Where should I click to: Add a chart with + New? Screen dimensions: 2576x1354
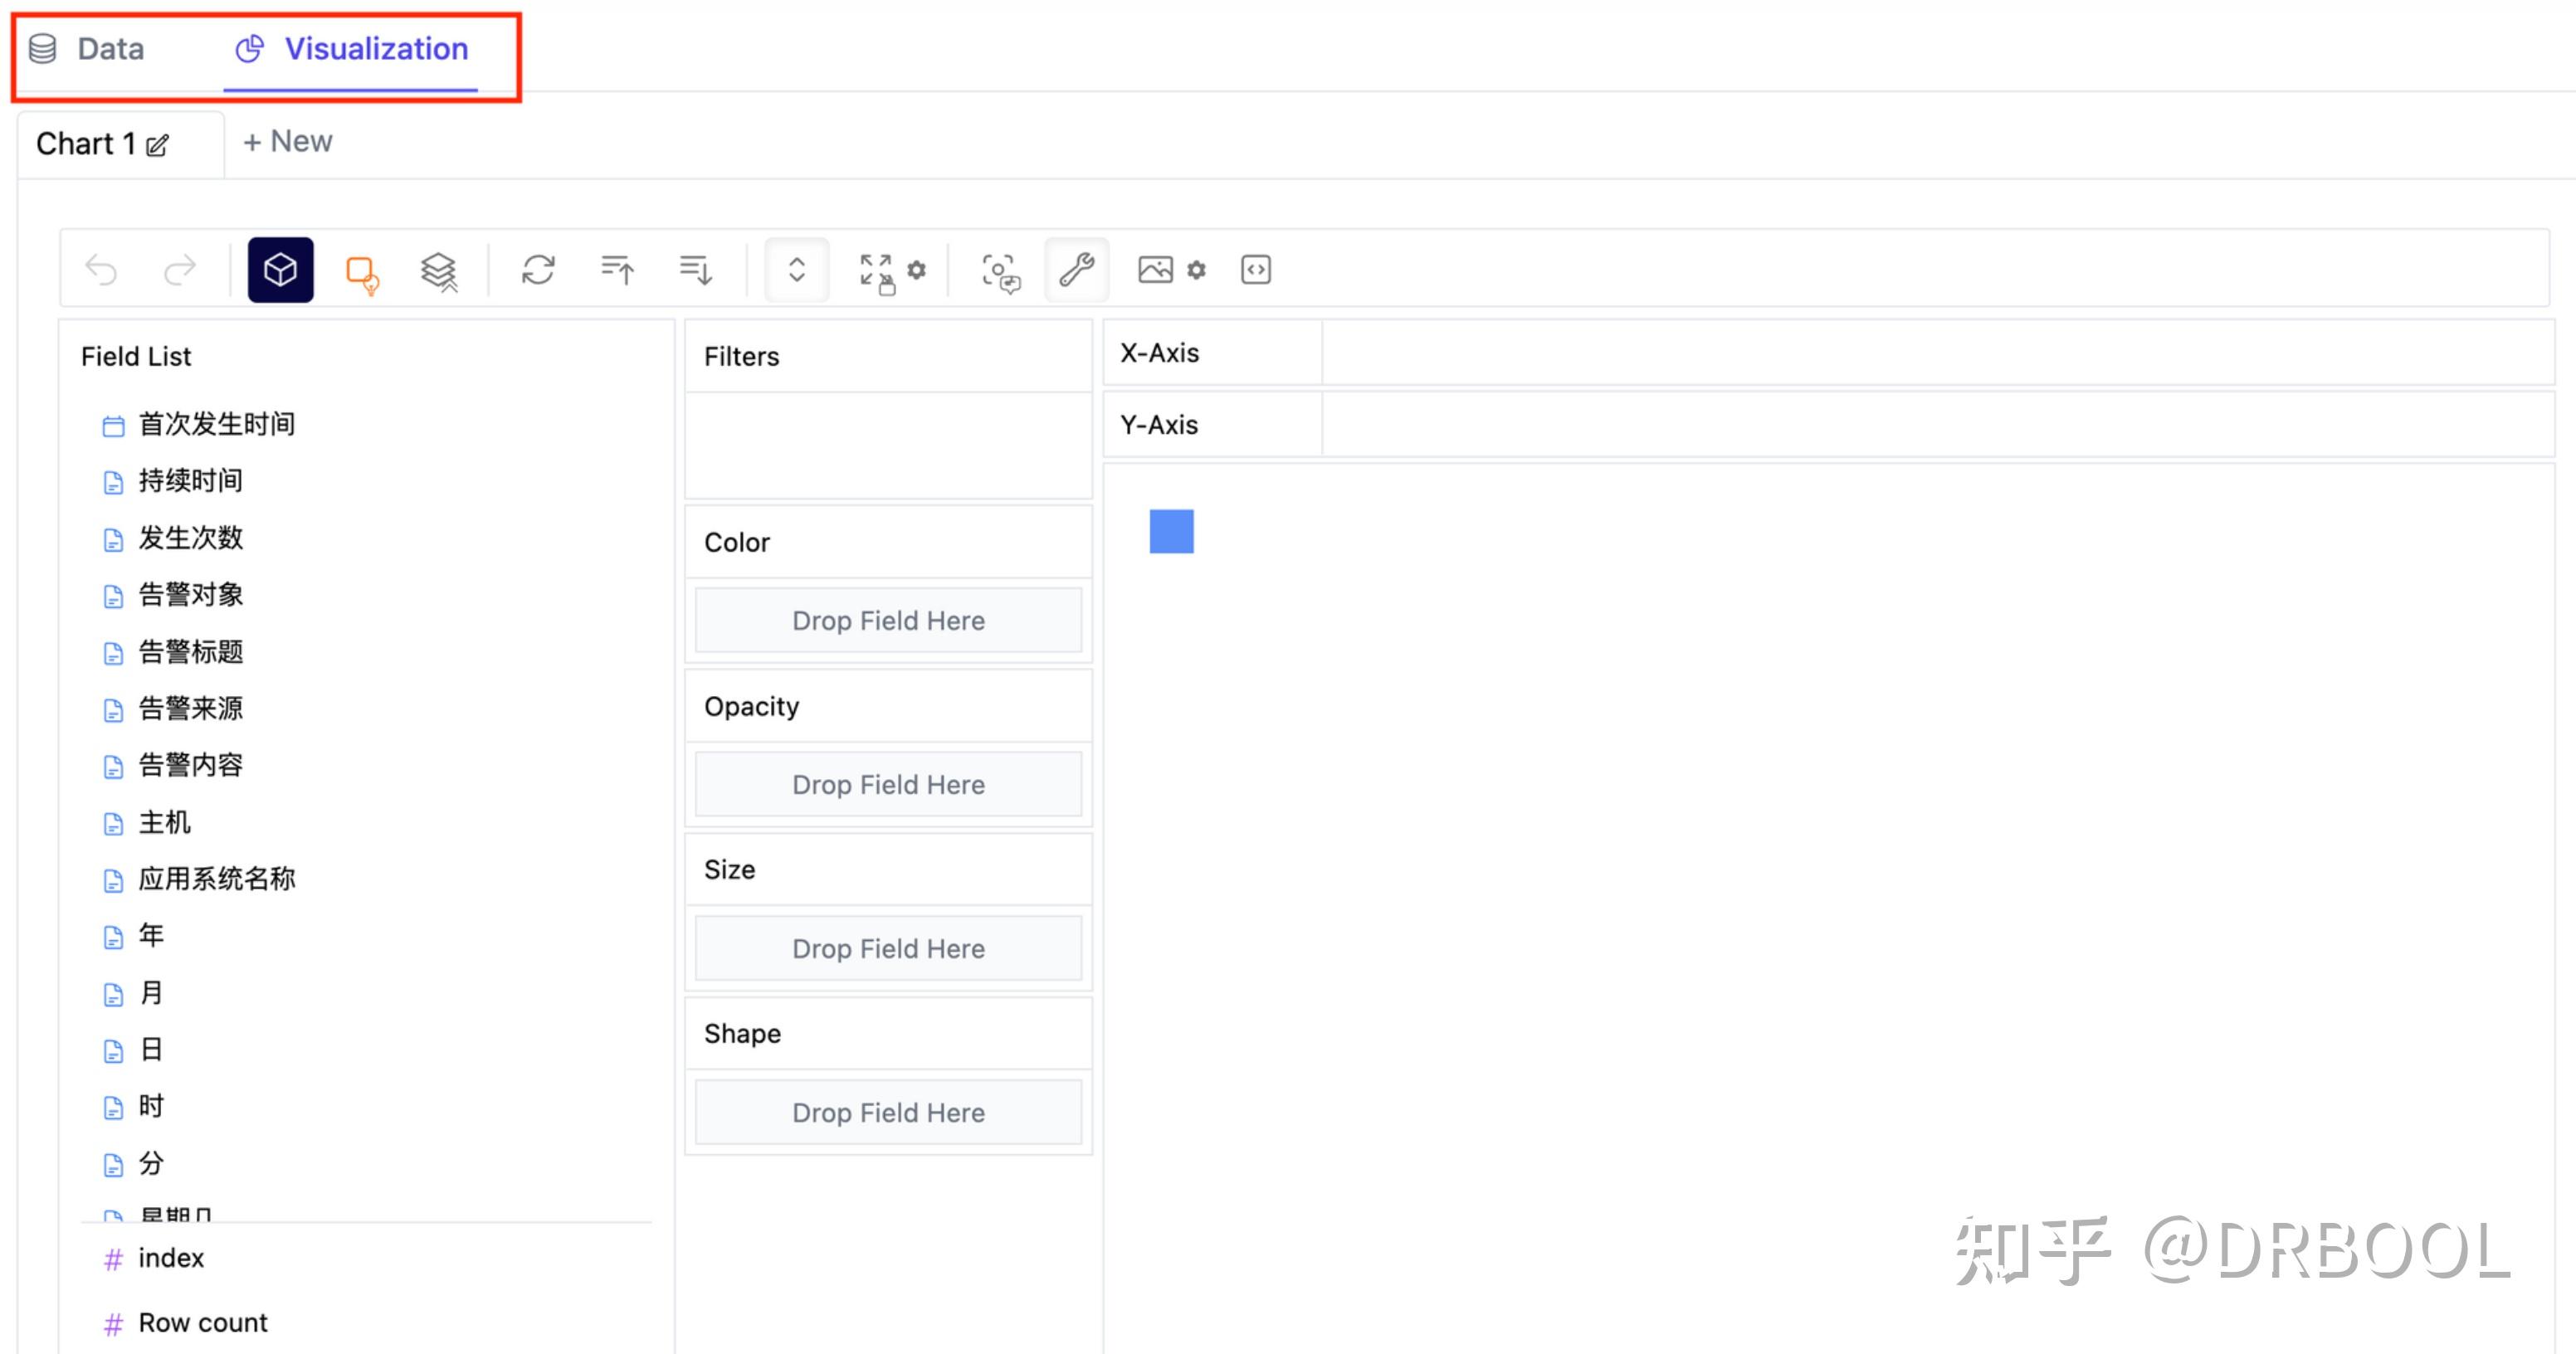(288, 142)
